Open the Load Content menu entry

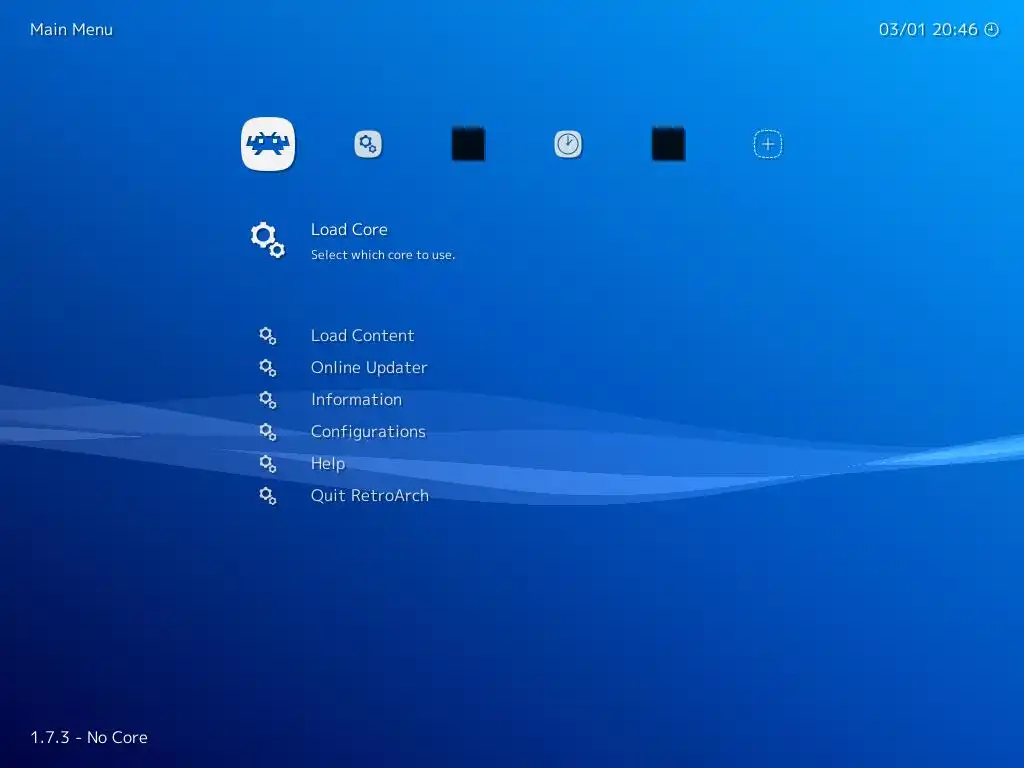pos(362,336)
